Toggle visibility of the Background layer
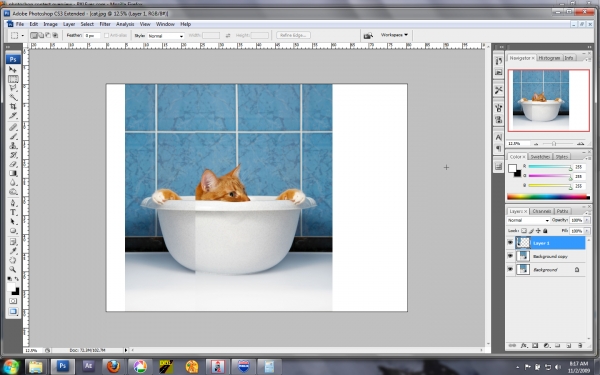600x375 pixels. click(x=510, y=269)
